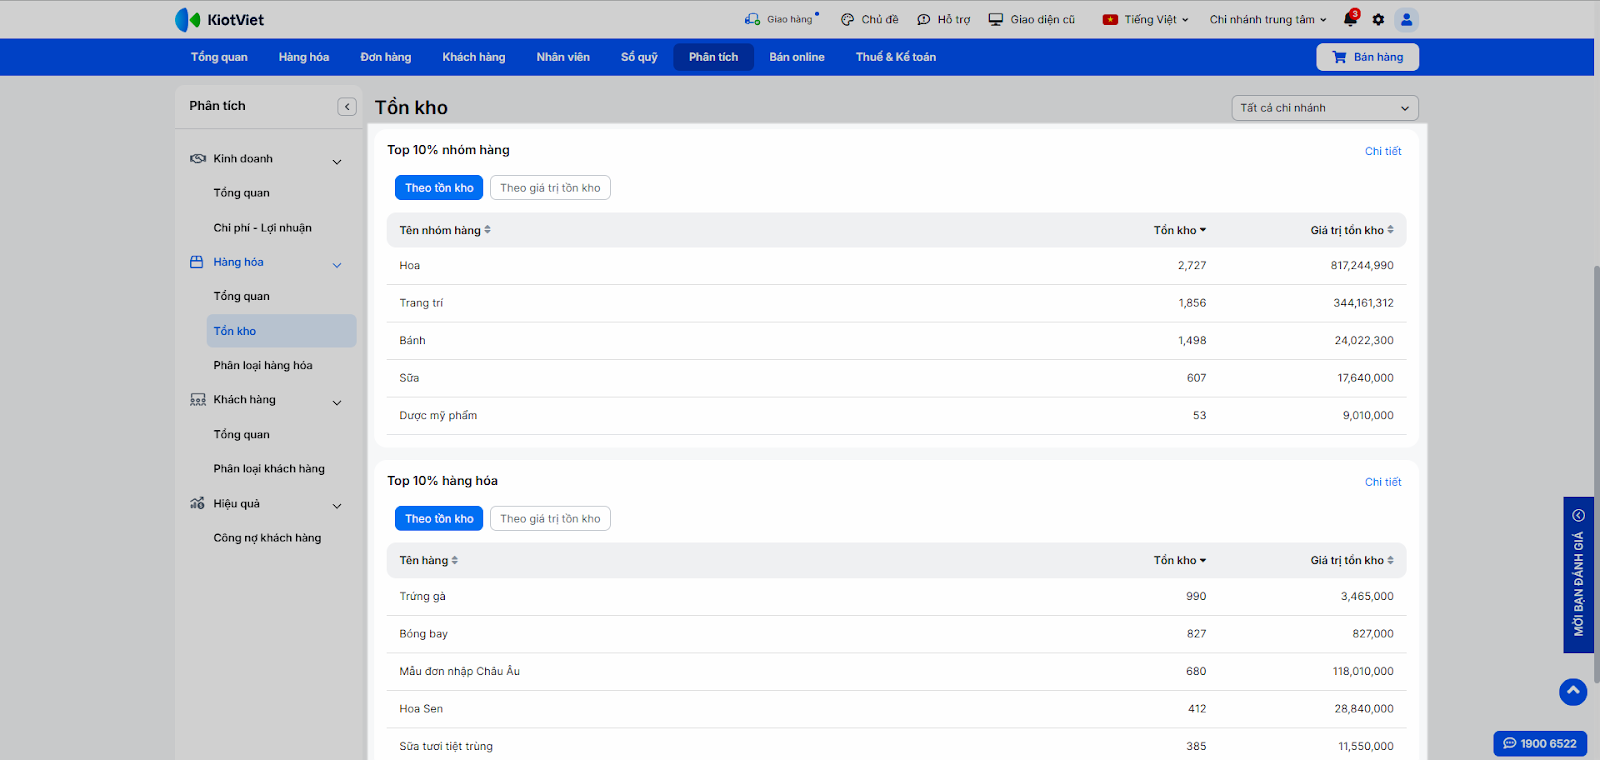Click the Bán hàng button
1600x760 pixels.
click(1367, 57)
